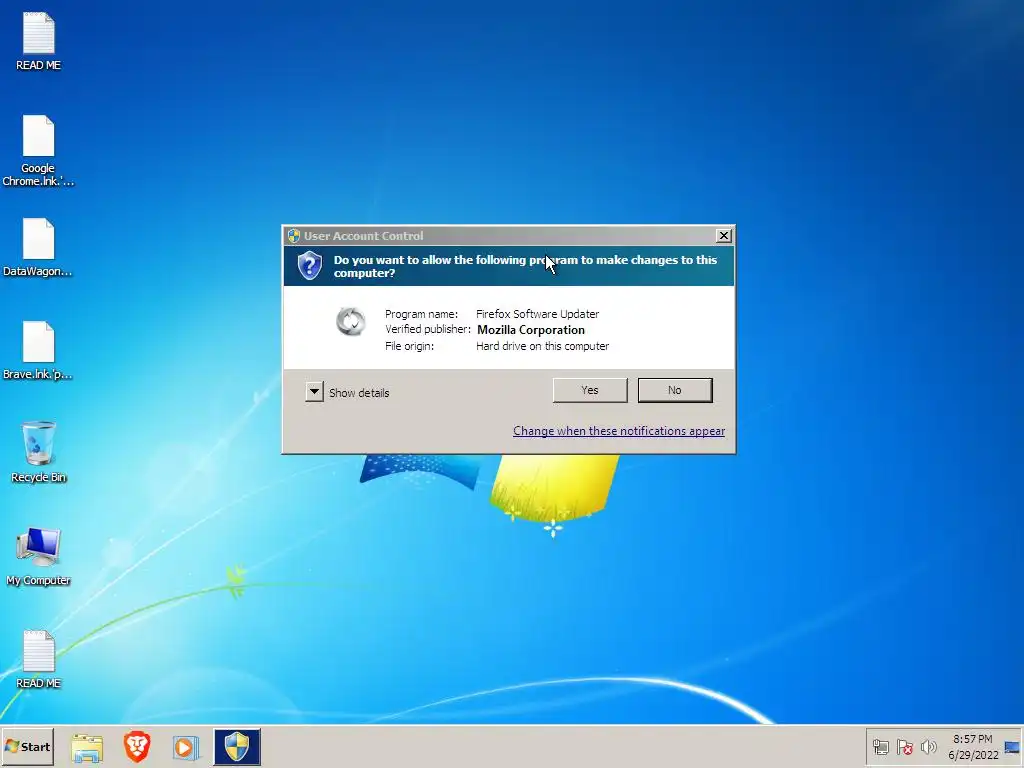The height and width of the screenshot is (768, 1024).
Task: Click the question mark shield icon in dialog
Action: [x=310, y=266]
